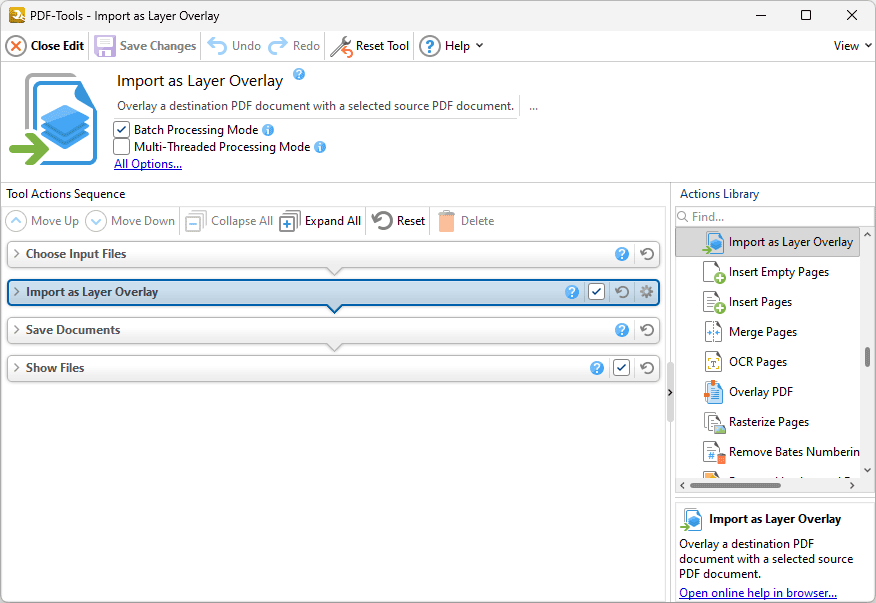Select Merge Pages action
Image resolution: width=876 pixels, height=603 pixels.
768,332
